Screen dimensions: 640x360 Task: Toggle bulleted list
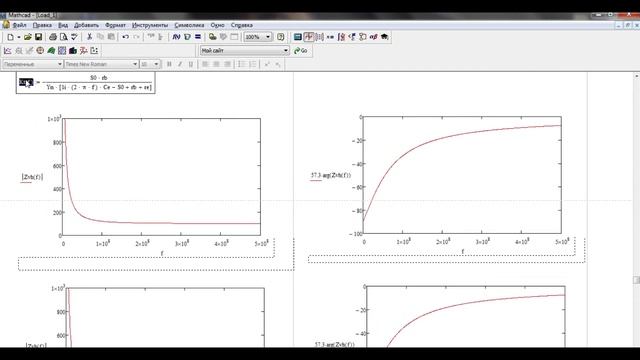click(242, 64)
